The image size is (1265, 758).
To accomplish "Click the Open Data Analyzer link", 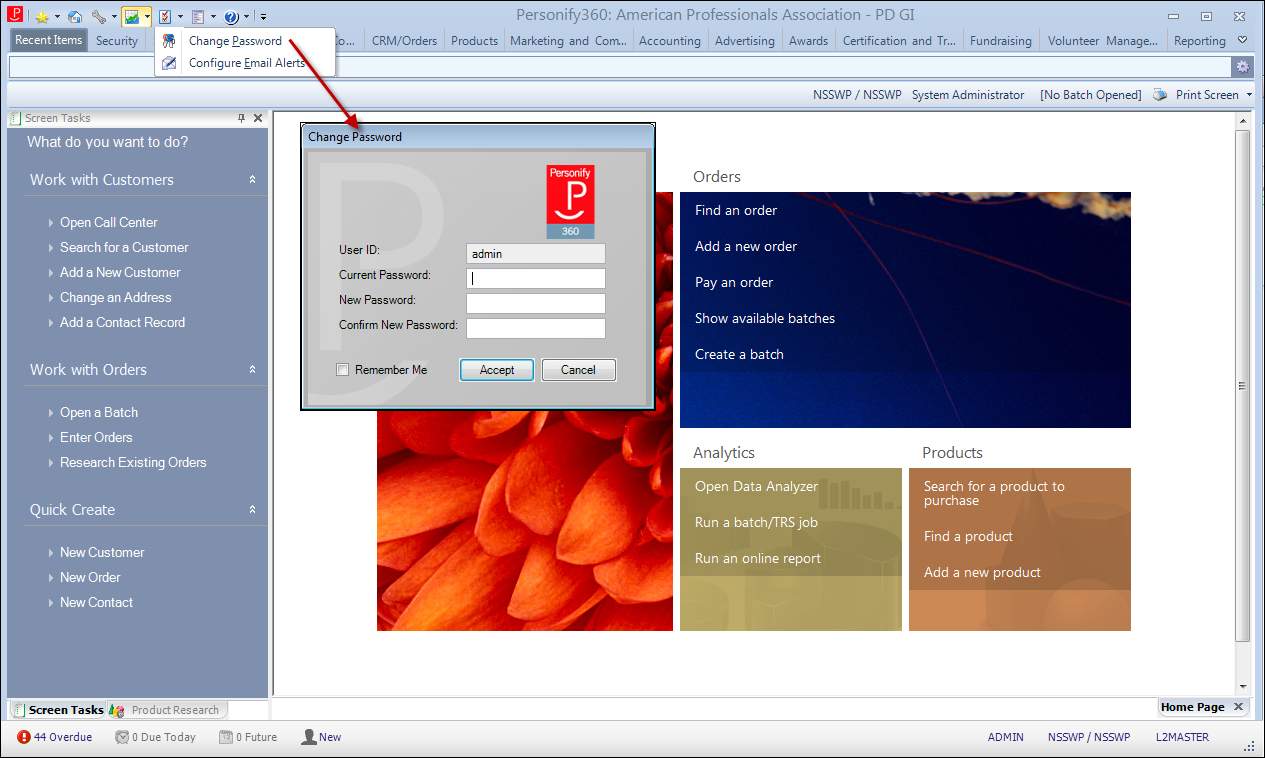I will (756, 487).
